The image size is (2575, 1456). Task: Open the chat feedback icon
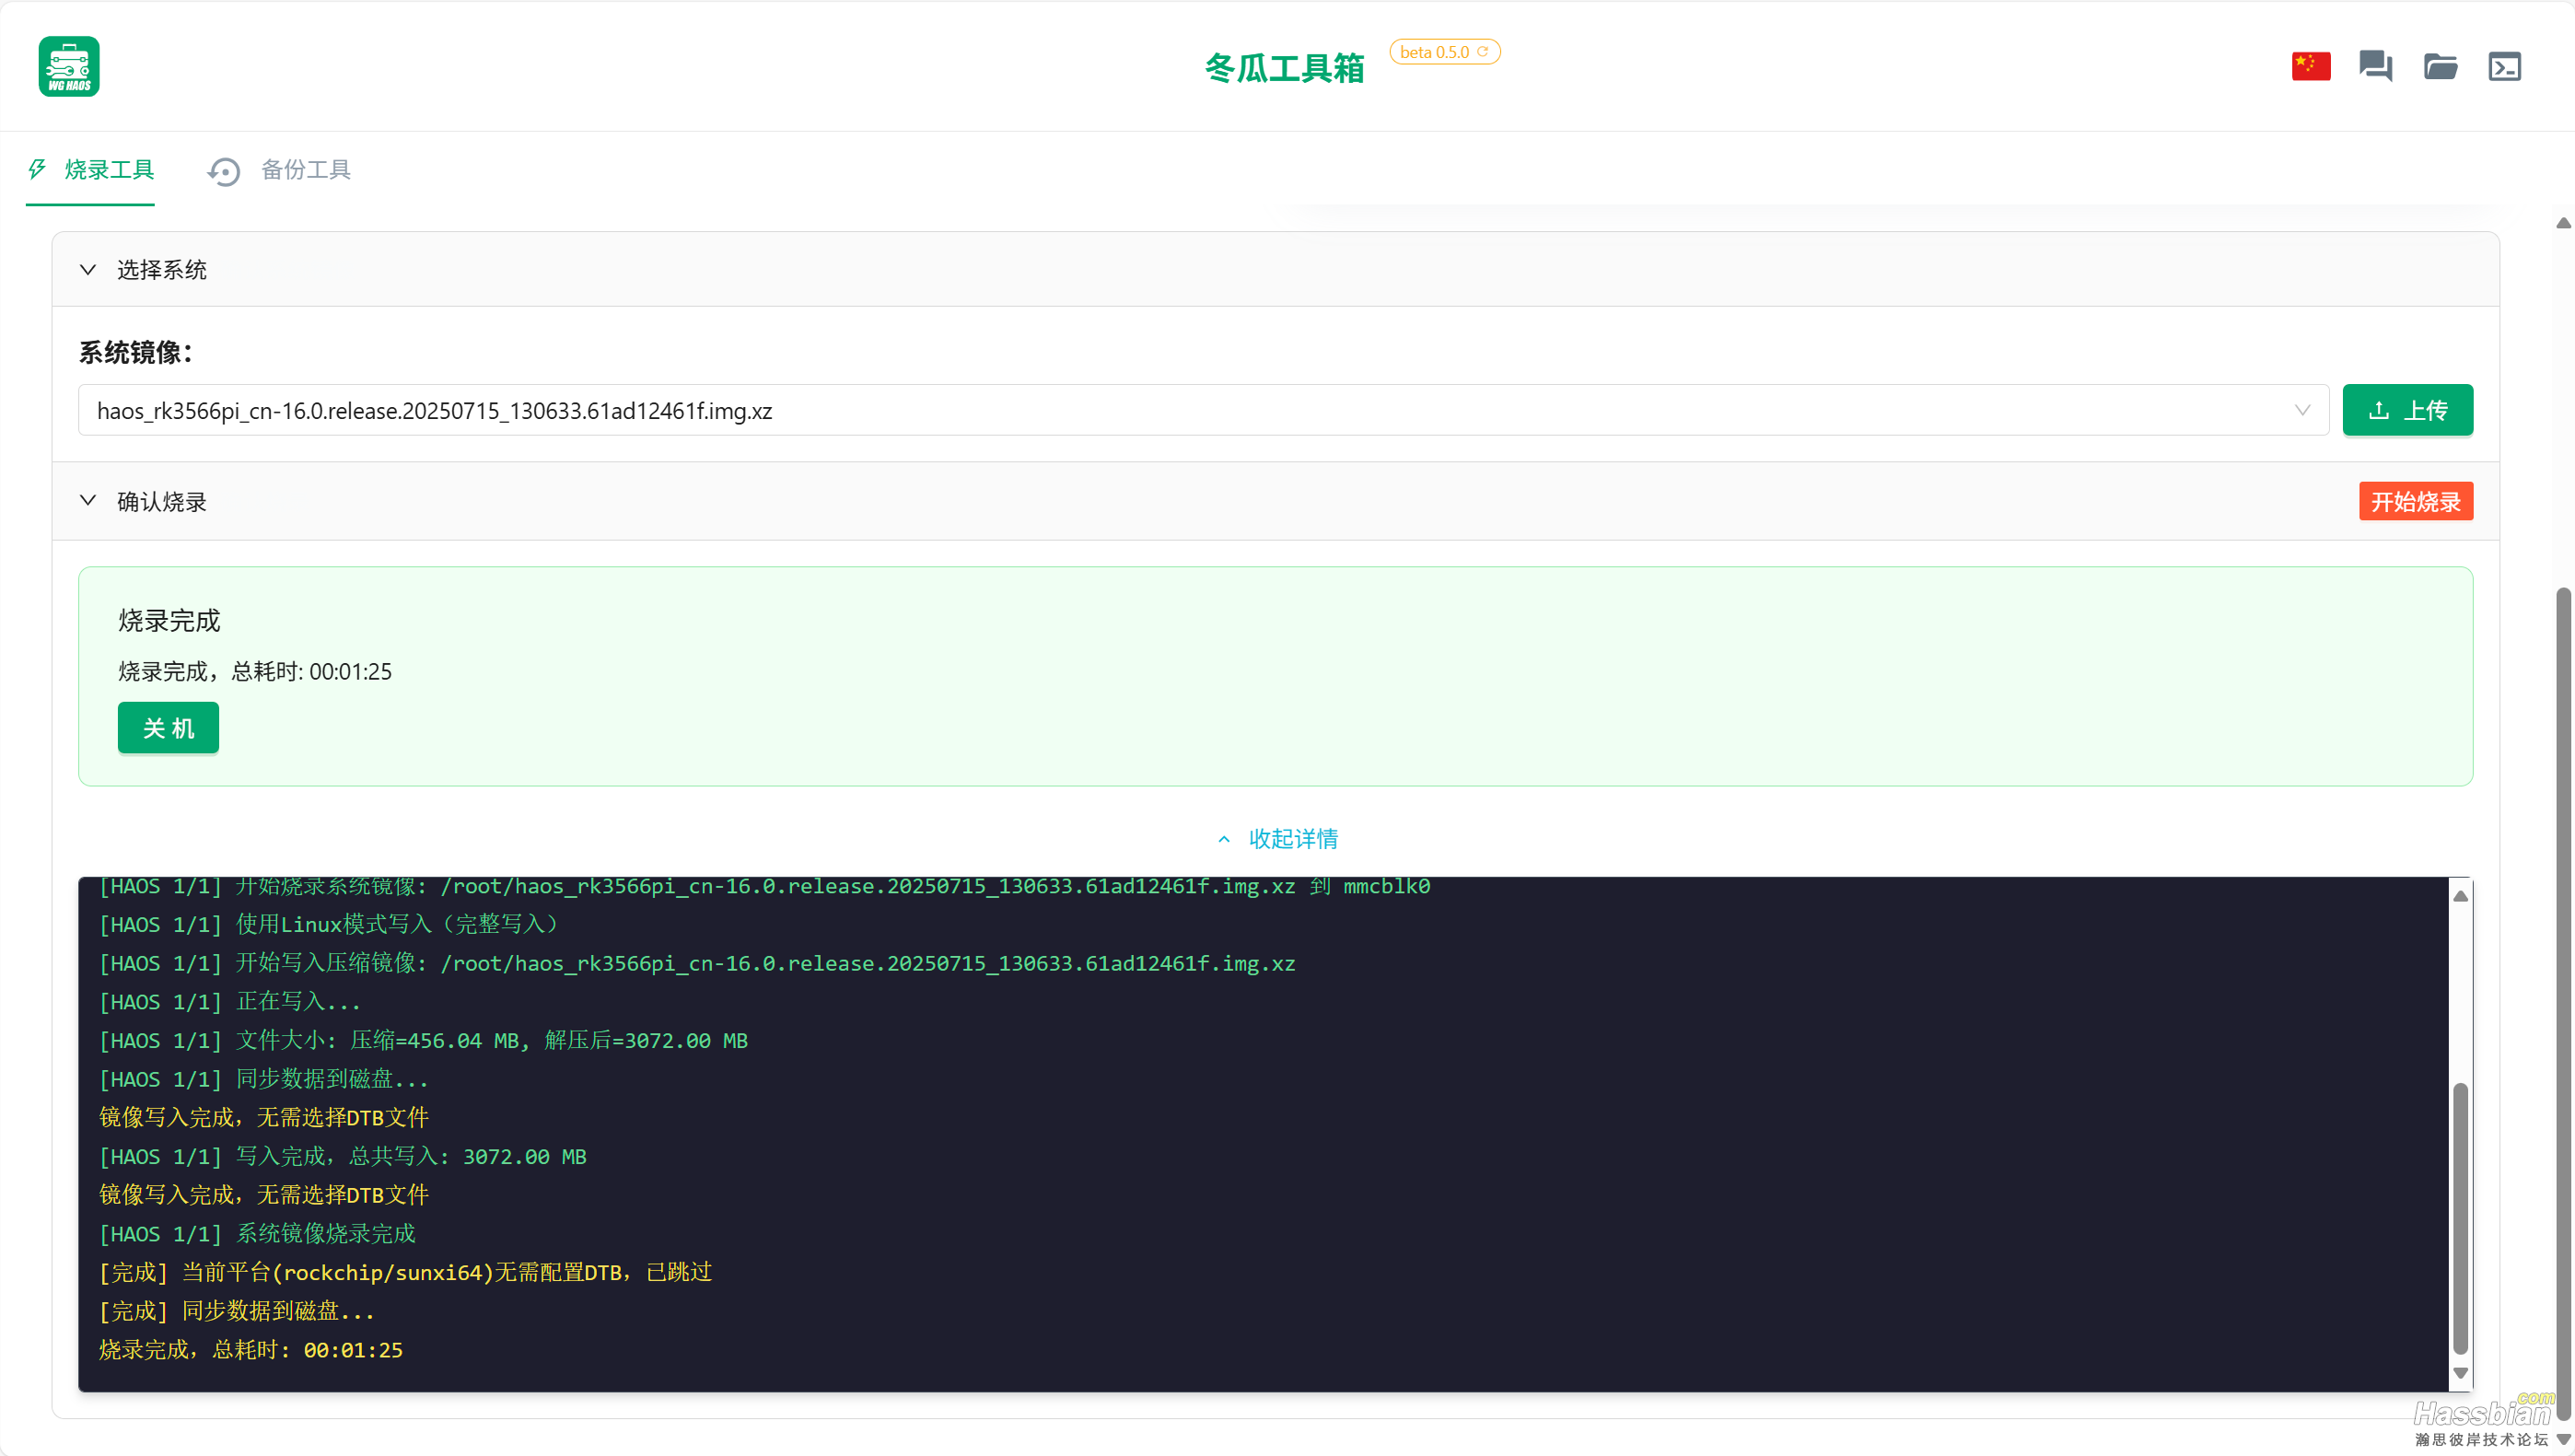coord(2375,66)
